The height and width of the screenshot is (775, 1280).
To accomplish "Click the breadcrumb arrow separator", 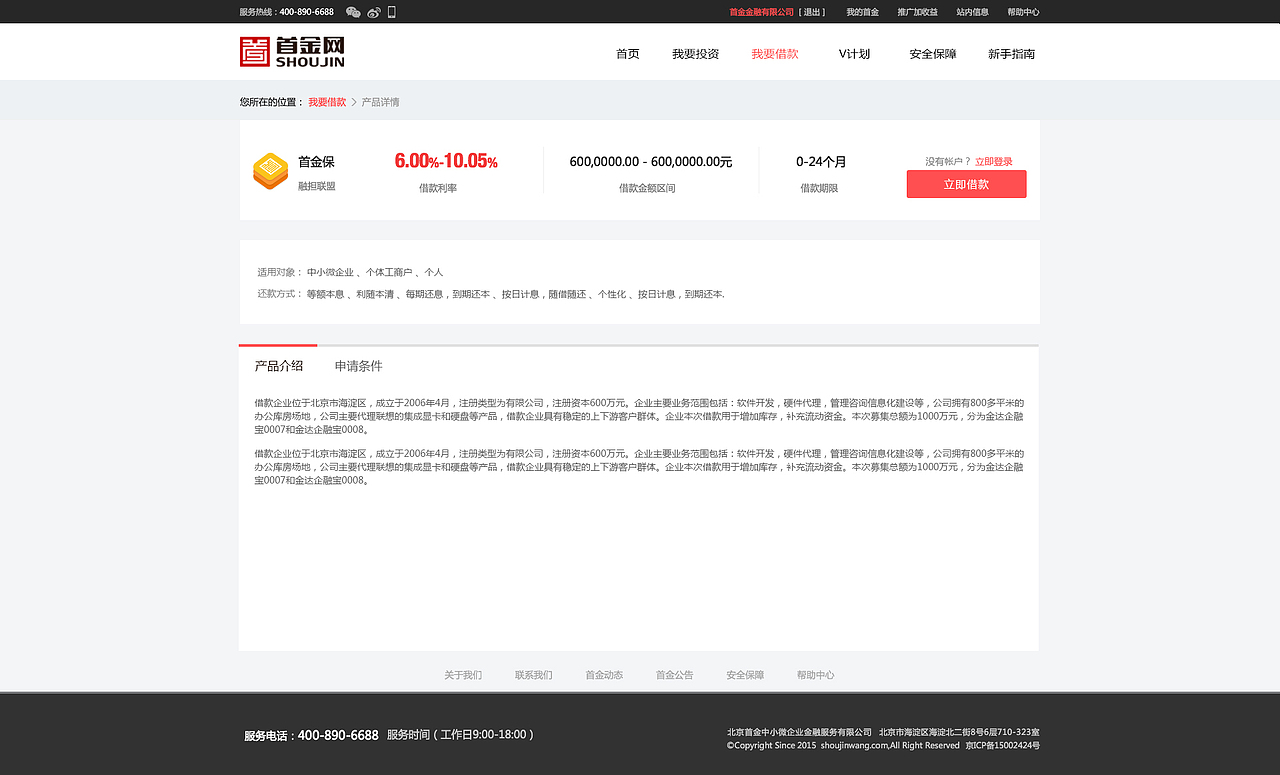I will click(354, 102).
